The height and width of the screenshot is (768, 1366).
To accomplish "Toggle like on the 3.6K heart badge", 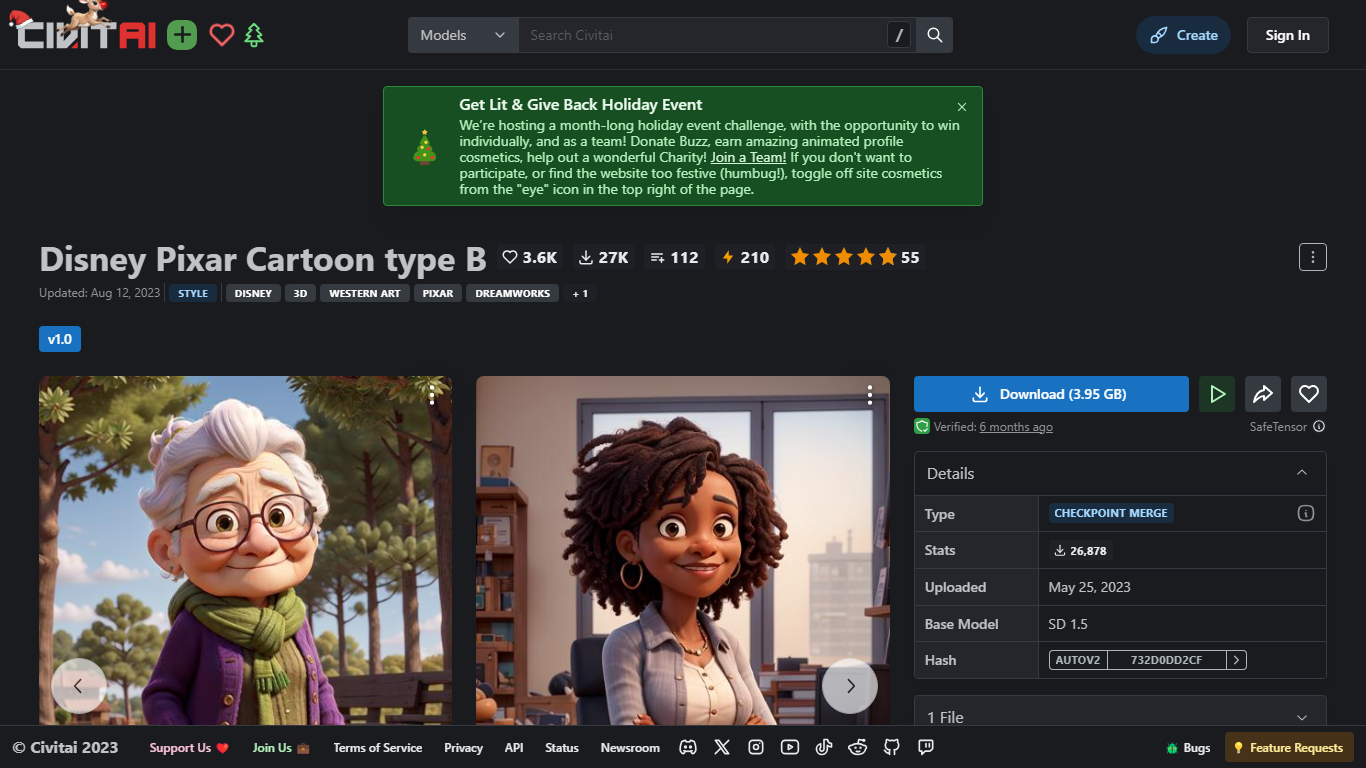I will coord(529,257).
